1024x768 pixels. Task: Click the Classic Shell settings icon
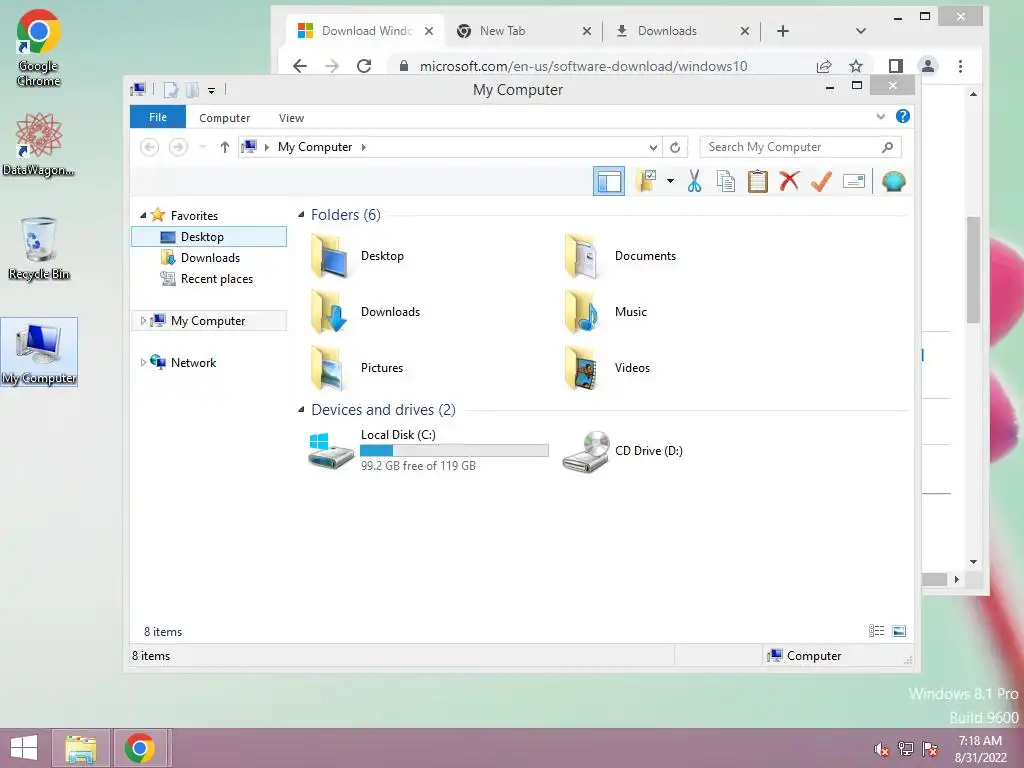(x=893, y=181)
